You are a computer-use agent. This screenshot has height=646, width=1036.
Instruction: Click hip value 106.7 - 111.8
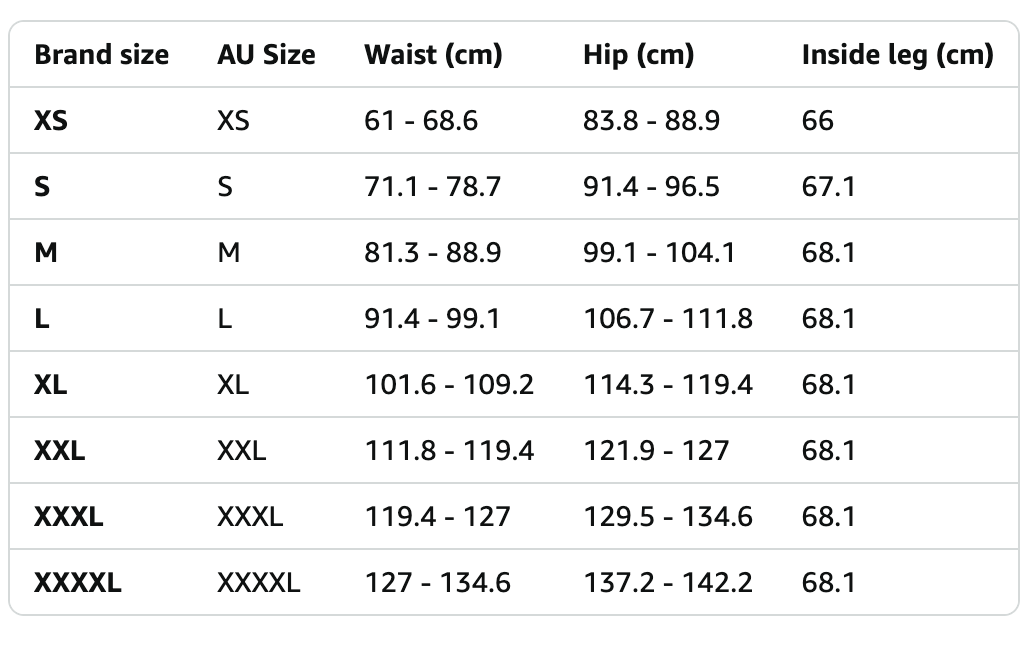(x=668, y=319)
